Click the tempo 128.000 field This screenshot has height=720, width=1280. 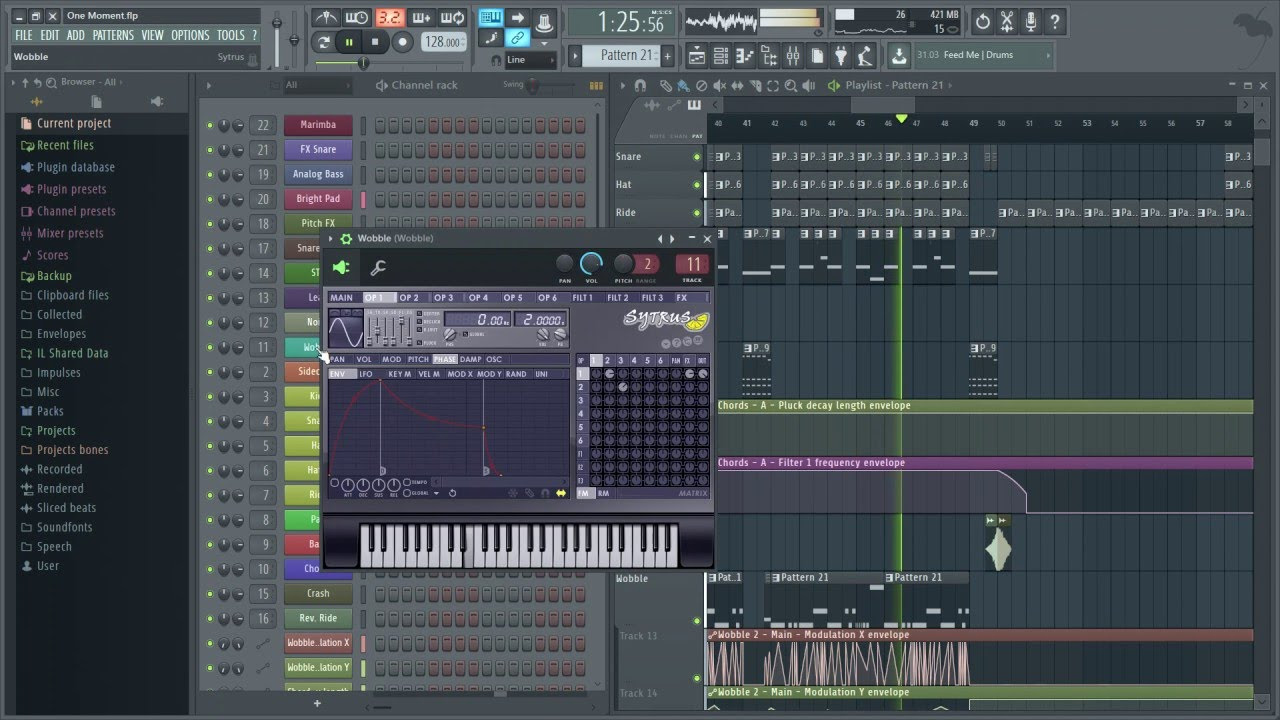point(444,42)
